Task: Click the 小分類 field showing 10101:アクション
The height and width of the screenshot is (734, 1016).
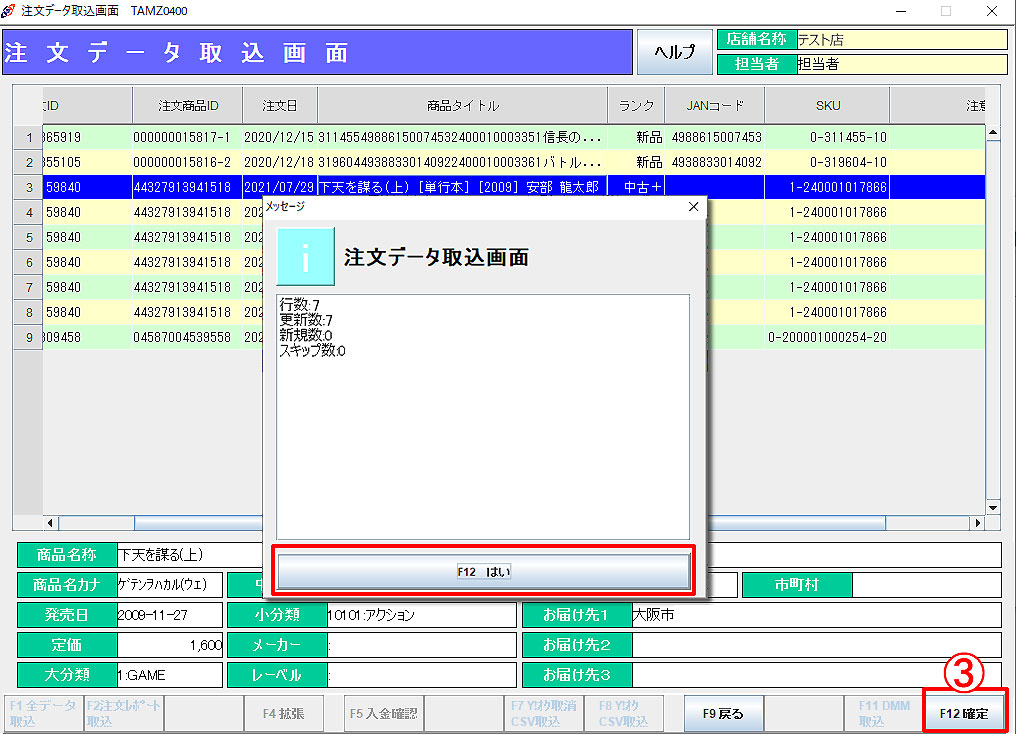Action: pos(420,615)
